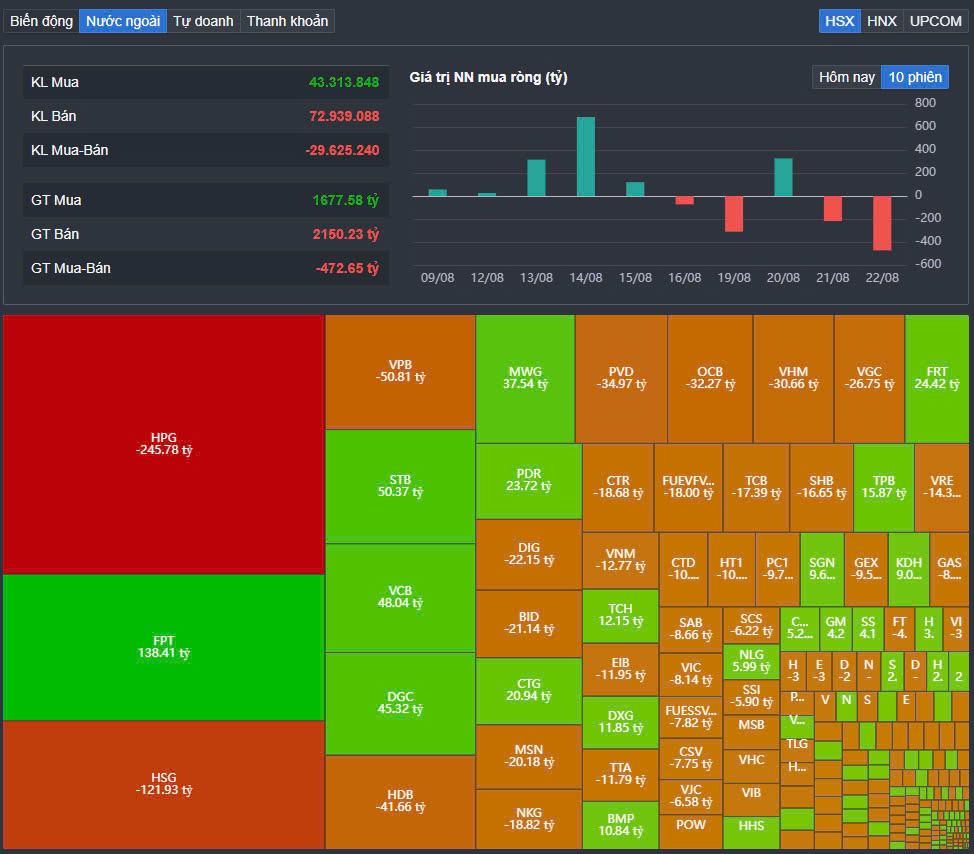
Task: Click the TPB 15.87 tỷ tile
Action: 883,487
